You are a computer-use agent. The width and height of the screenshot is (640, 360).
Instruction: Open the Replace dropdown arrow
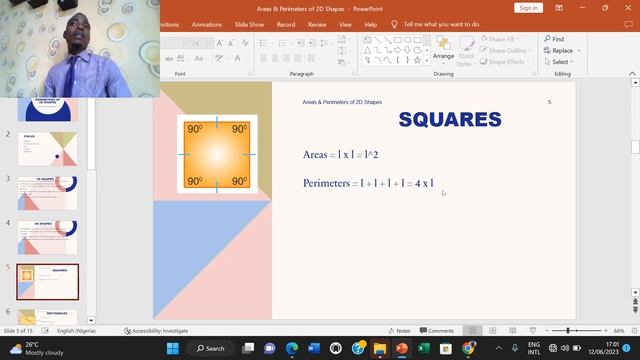pyautogui.click(x=580, y=51)
